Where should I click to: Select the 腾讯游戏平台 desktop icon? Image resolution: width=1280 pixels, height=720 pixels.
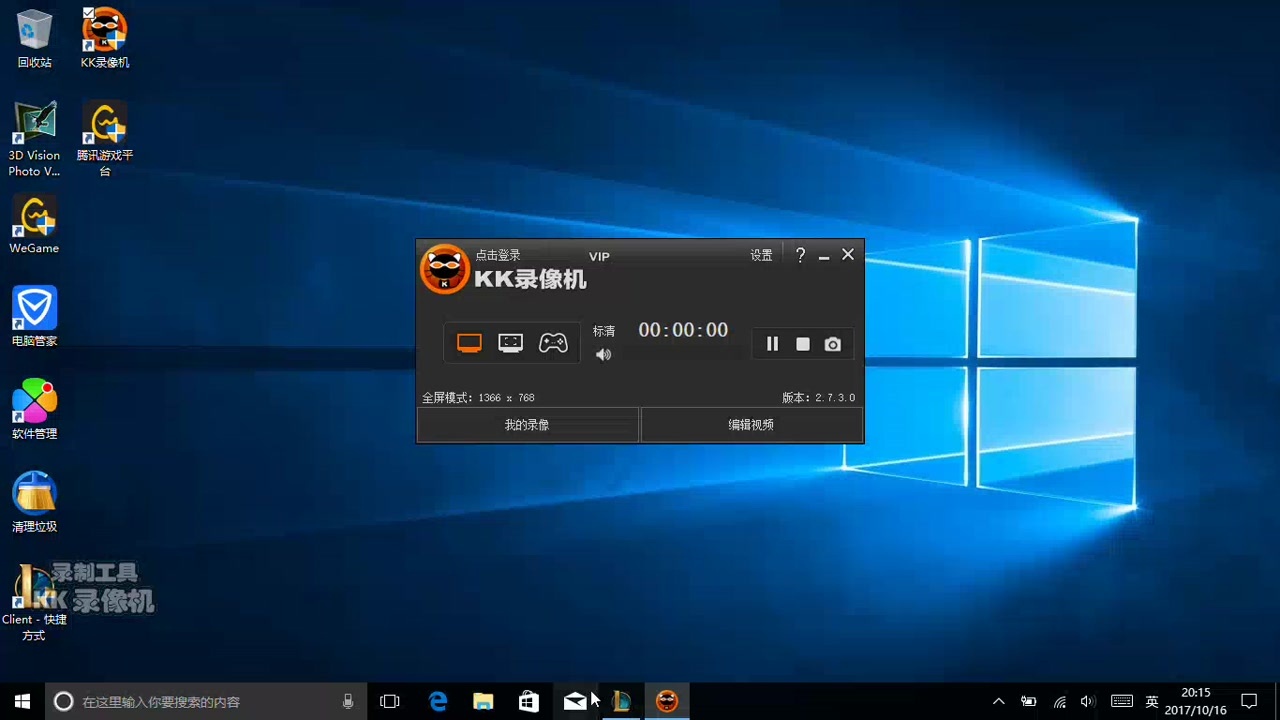tap(105, 139)
